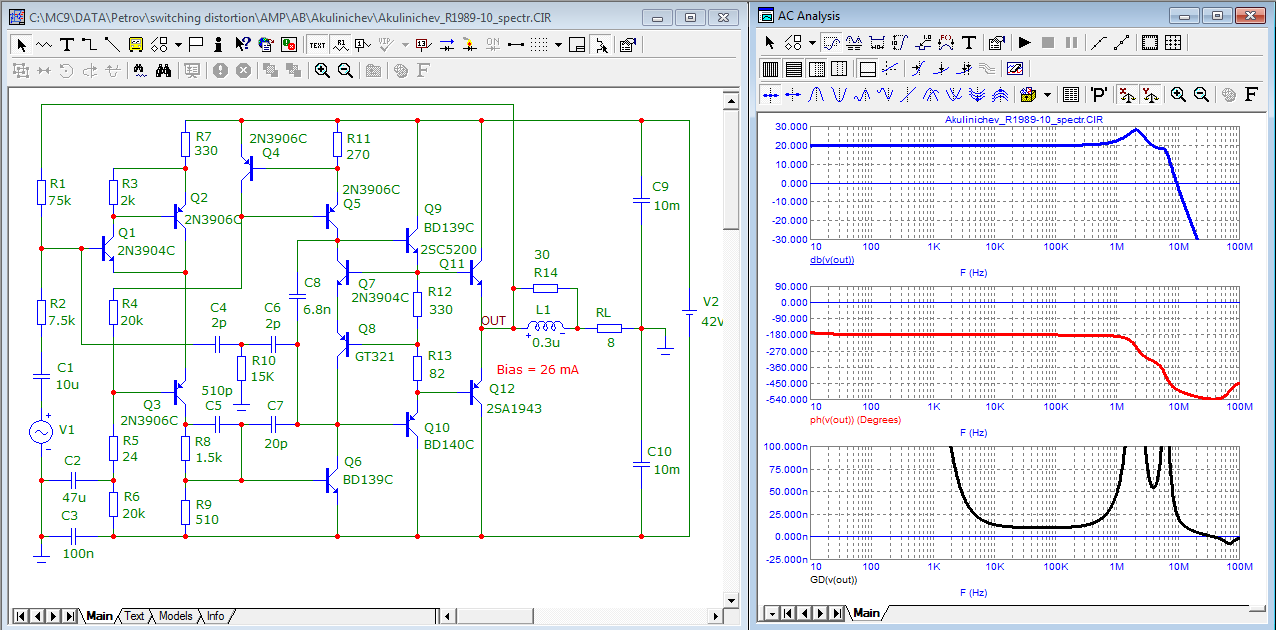Image resolution: width=1276 pixels, height=630 pixels.
Task: Open the context Help tool
Action: coord(242,44)
